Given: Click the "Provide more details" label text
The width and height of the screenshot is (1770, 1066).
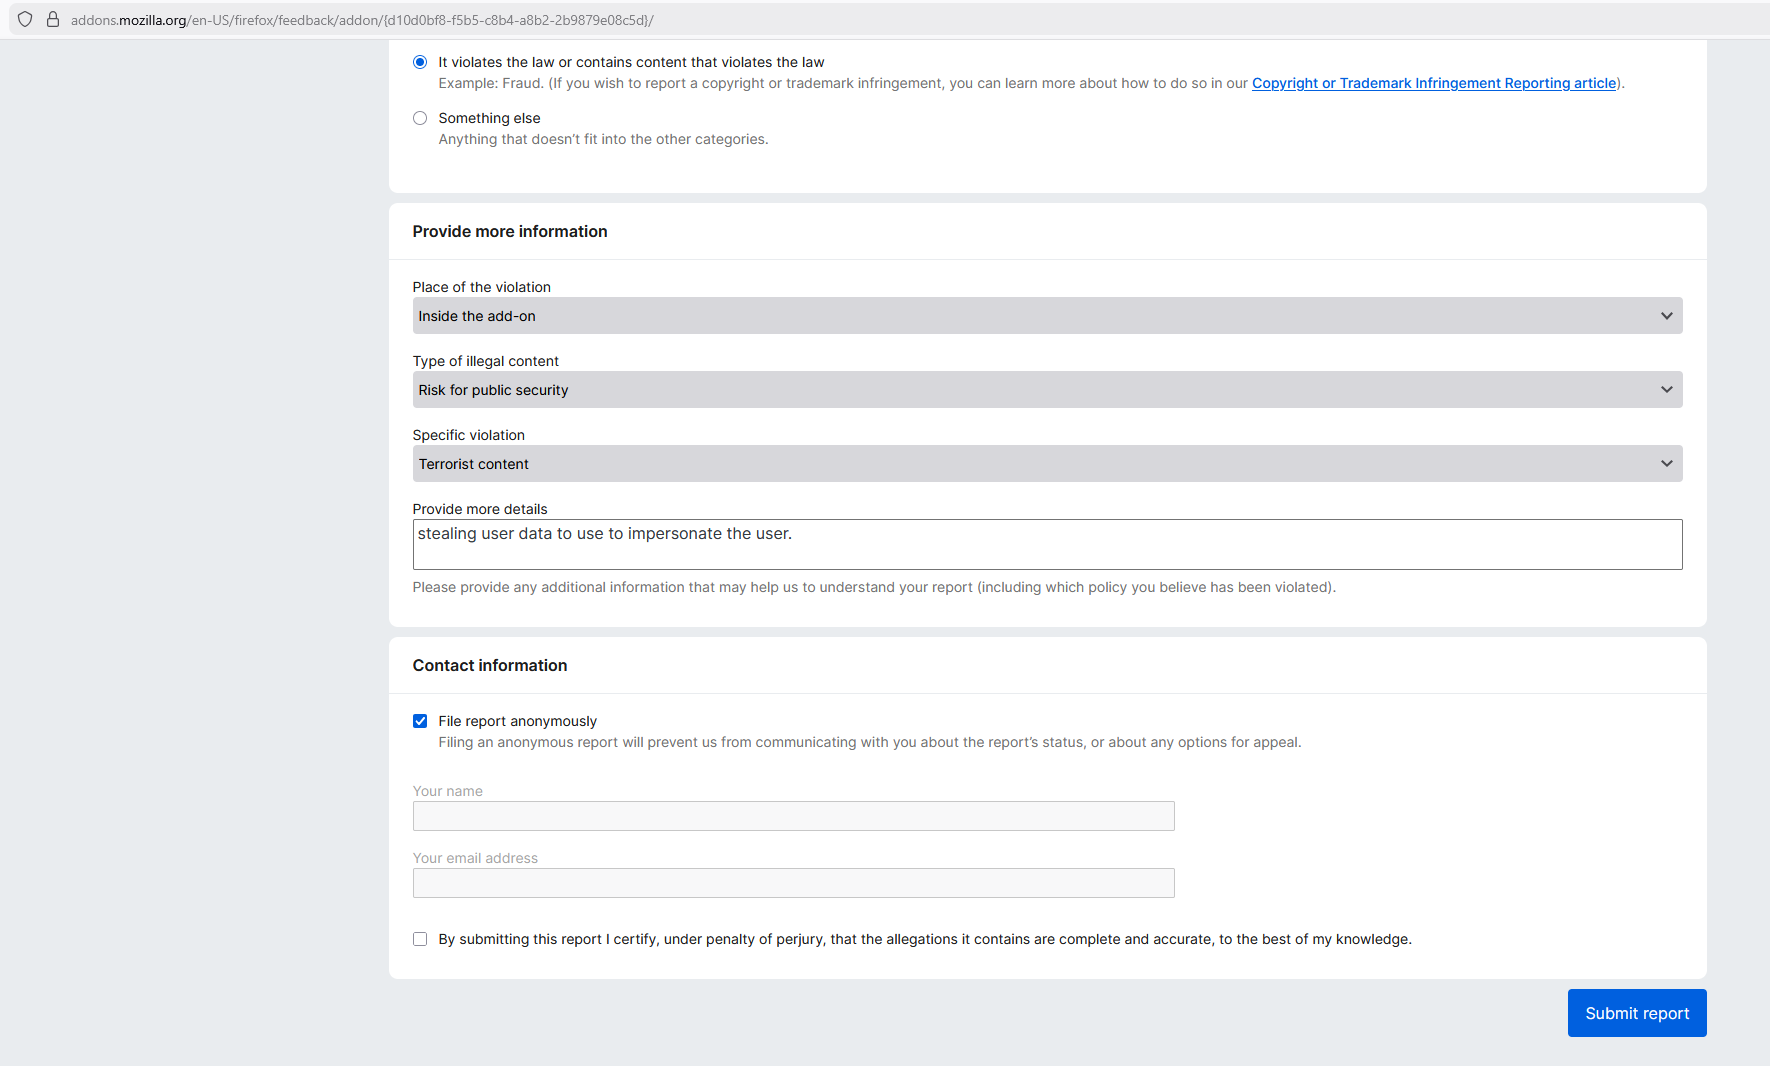Looking at the screenshot, I should click(x=479, y=509).
